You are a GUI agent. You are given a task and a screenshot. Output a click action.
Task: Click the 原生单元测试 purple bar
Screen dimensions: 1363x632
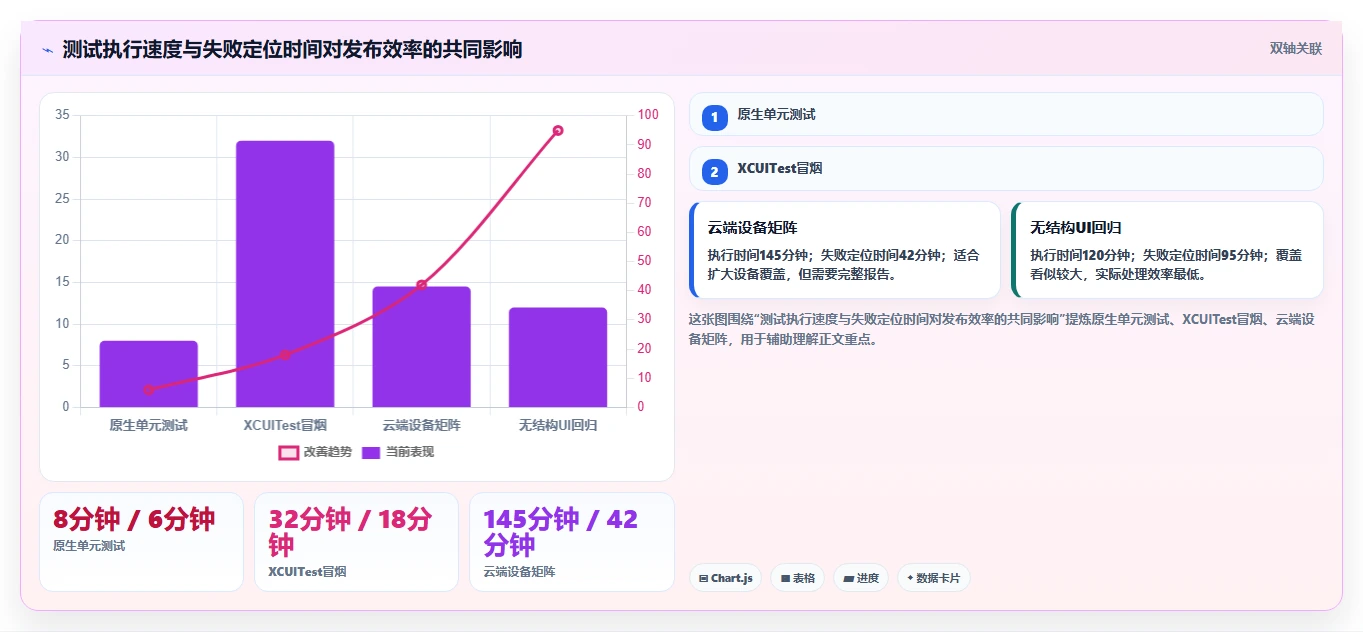[x=148, y=374]
